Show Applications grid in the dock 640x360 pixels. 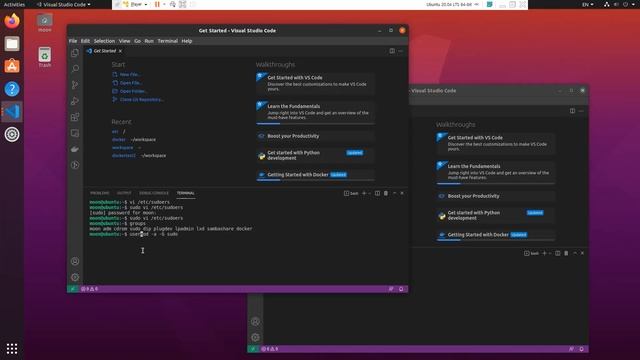12,349
